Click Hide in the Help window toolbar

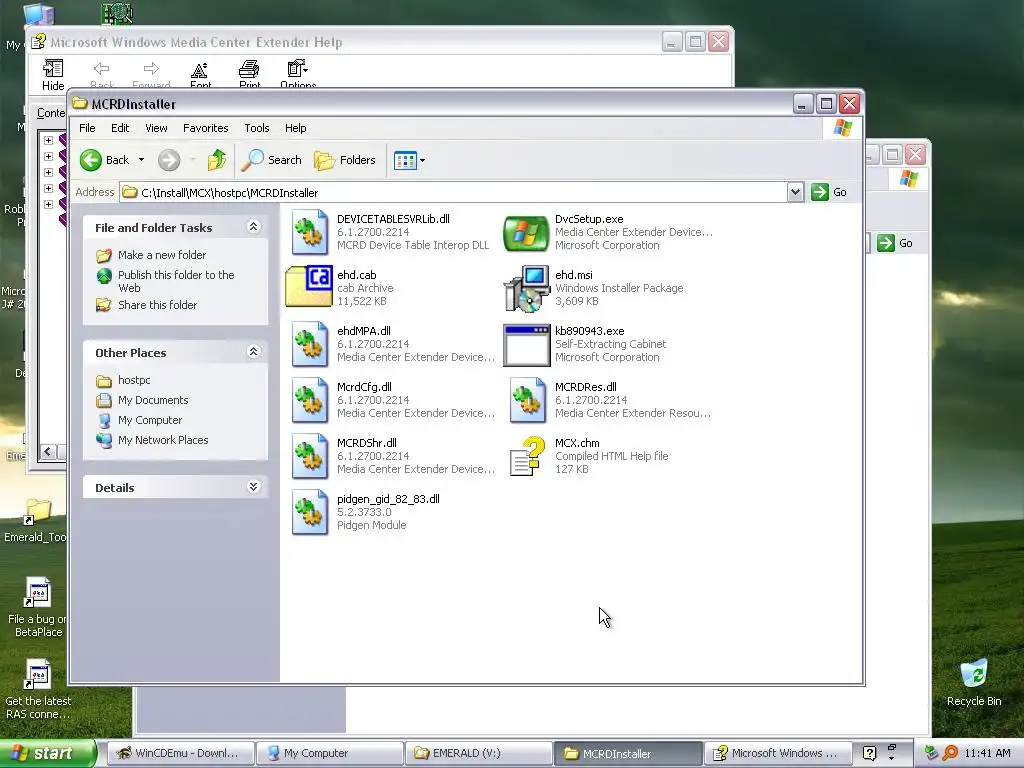click(x=53, y=75)
